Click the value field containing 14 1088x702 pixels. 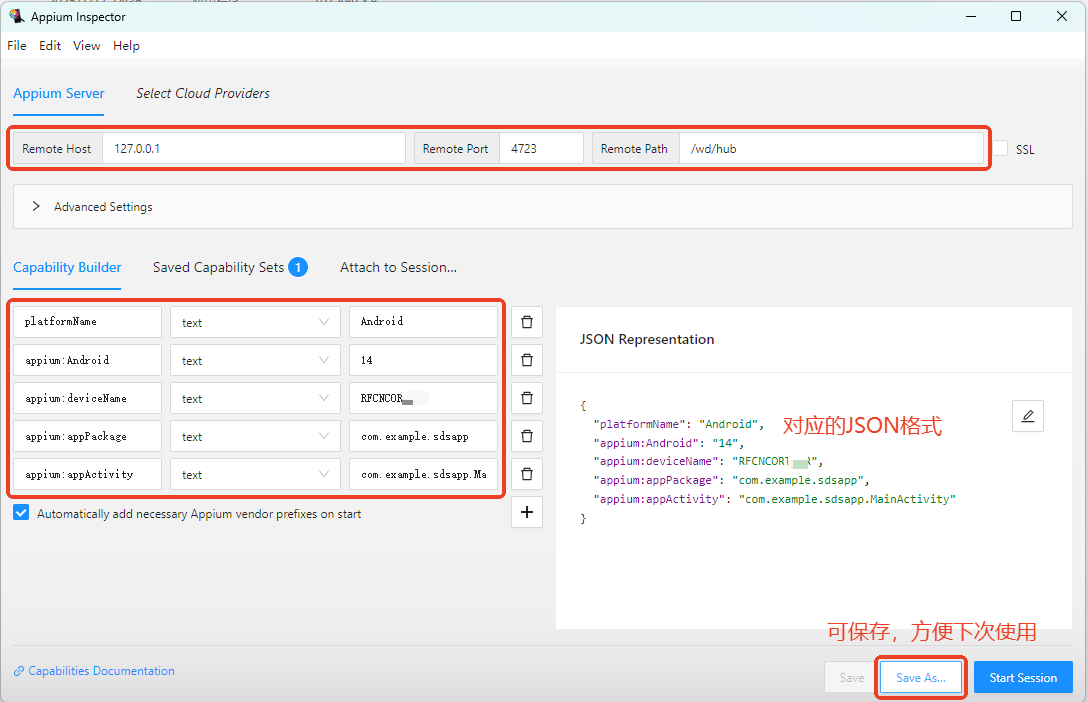point(423,360)
